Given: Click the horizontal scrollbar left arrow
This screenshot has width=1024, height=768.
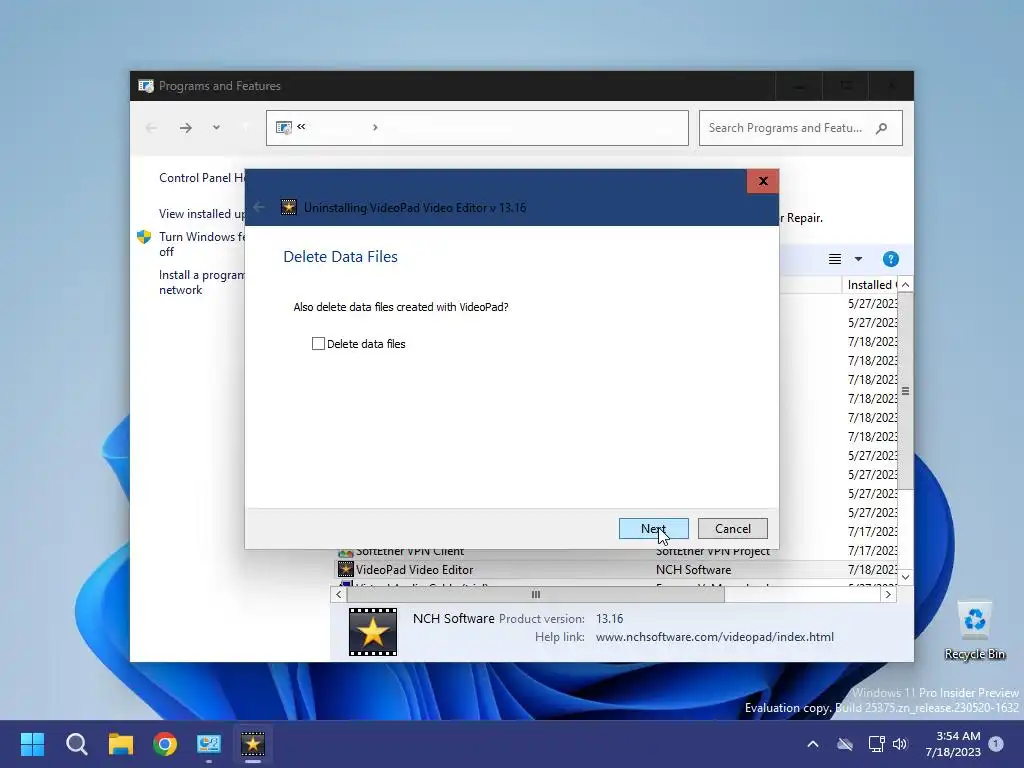Looking at the screenshot, I should (338, 594).
